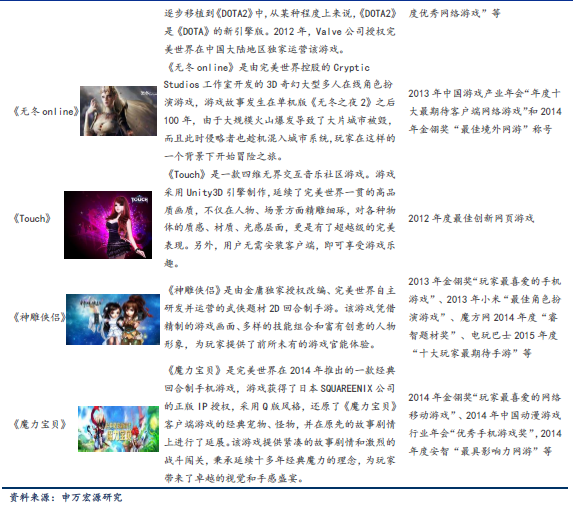Click the 度优秀网络游戏 award text at top right
Image resolution: width=573 pixels, height=505 pixels.
pos(454,14)
